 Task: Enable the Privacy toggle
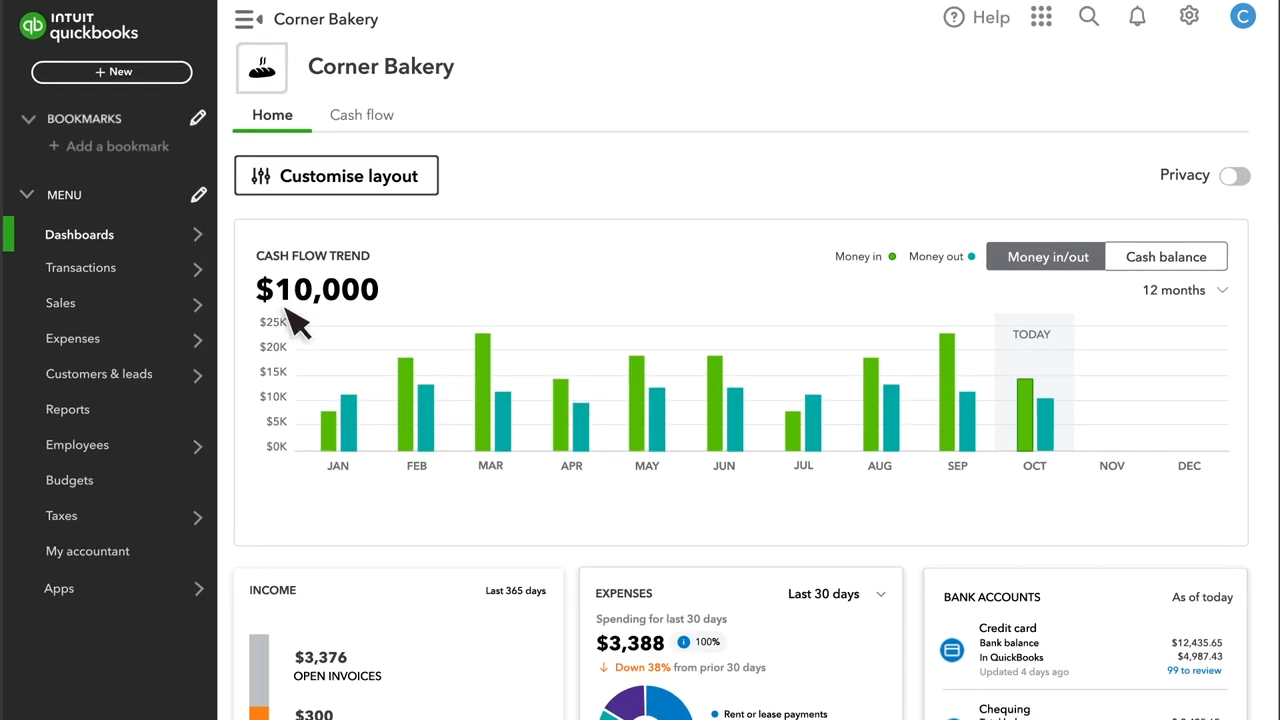1234,175
